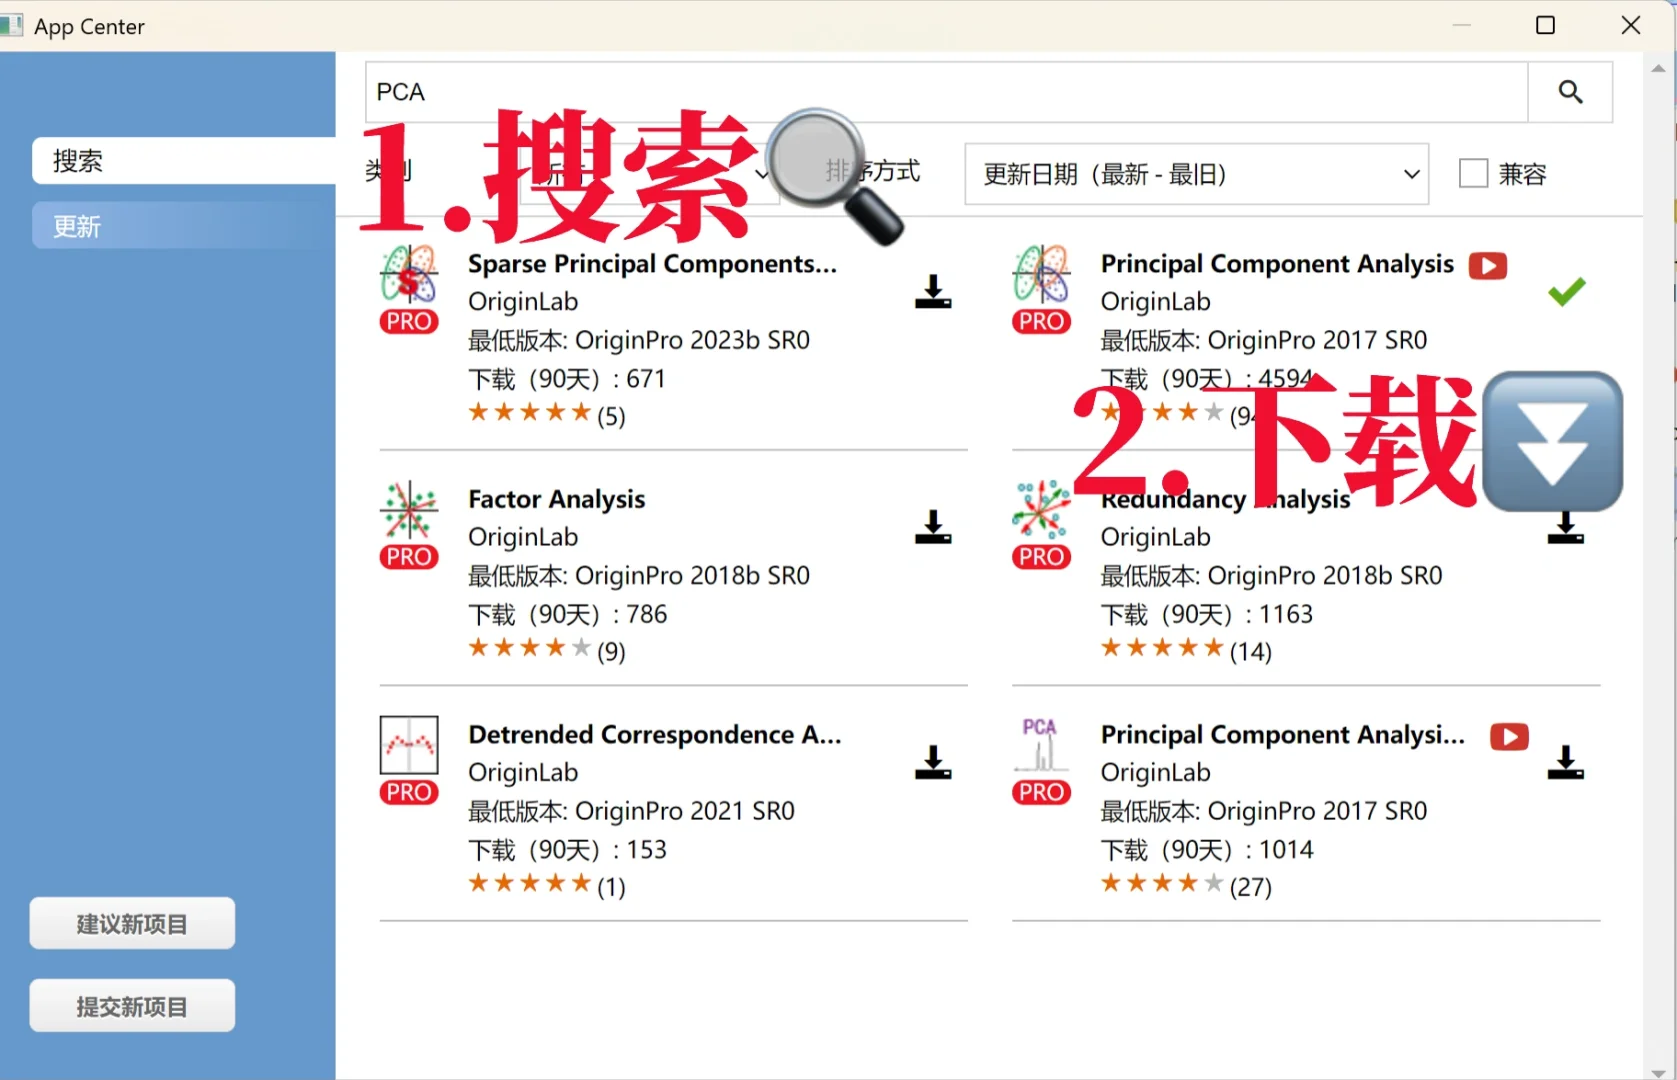The image size is (1677, 1080).
Task: Open the 更新日期 sort order dropdown
Action: pyautogui.click(x=1195, y=173)
